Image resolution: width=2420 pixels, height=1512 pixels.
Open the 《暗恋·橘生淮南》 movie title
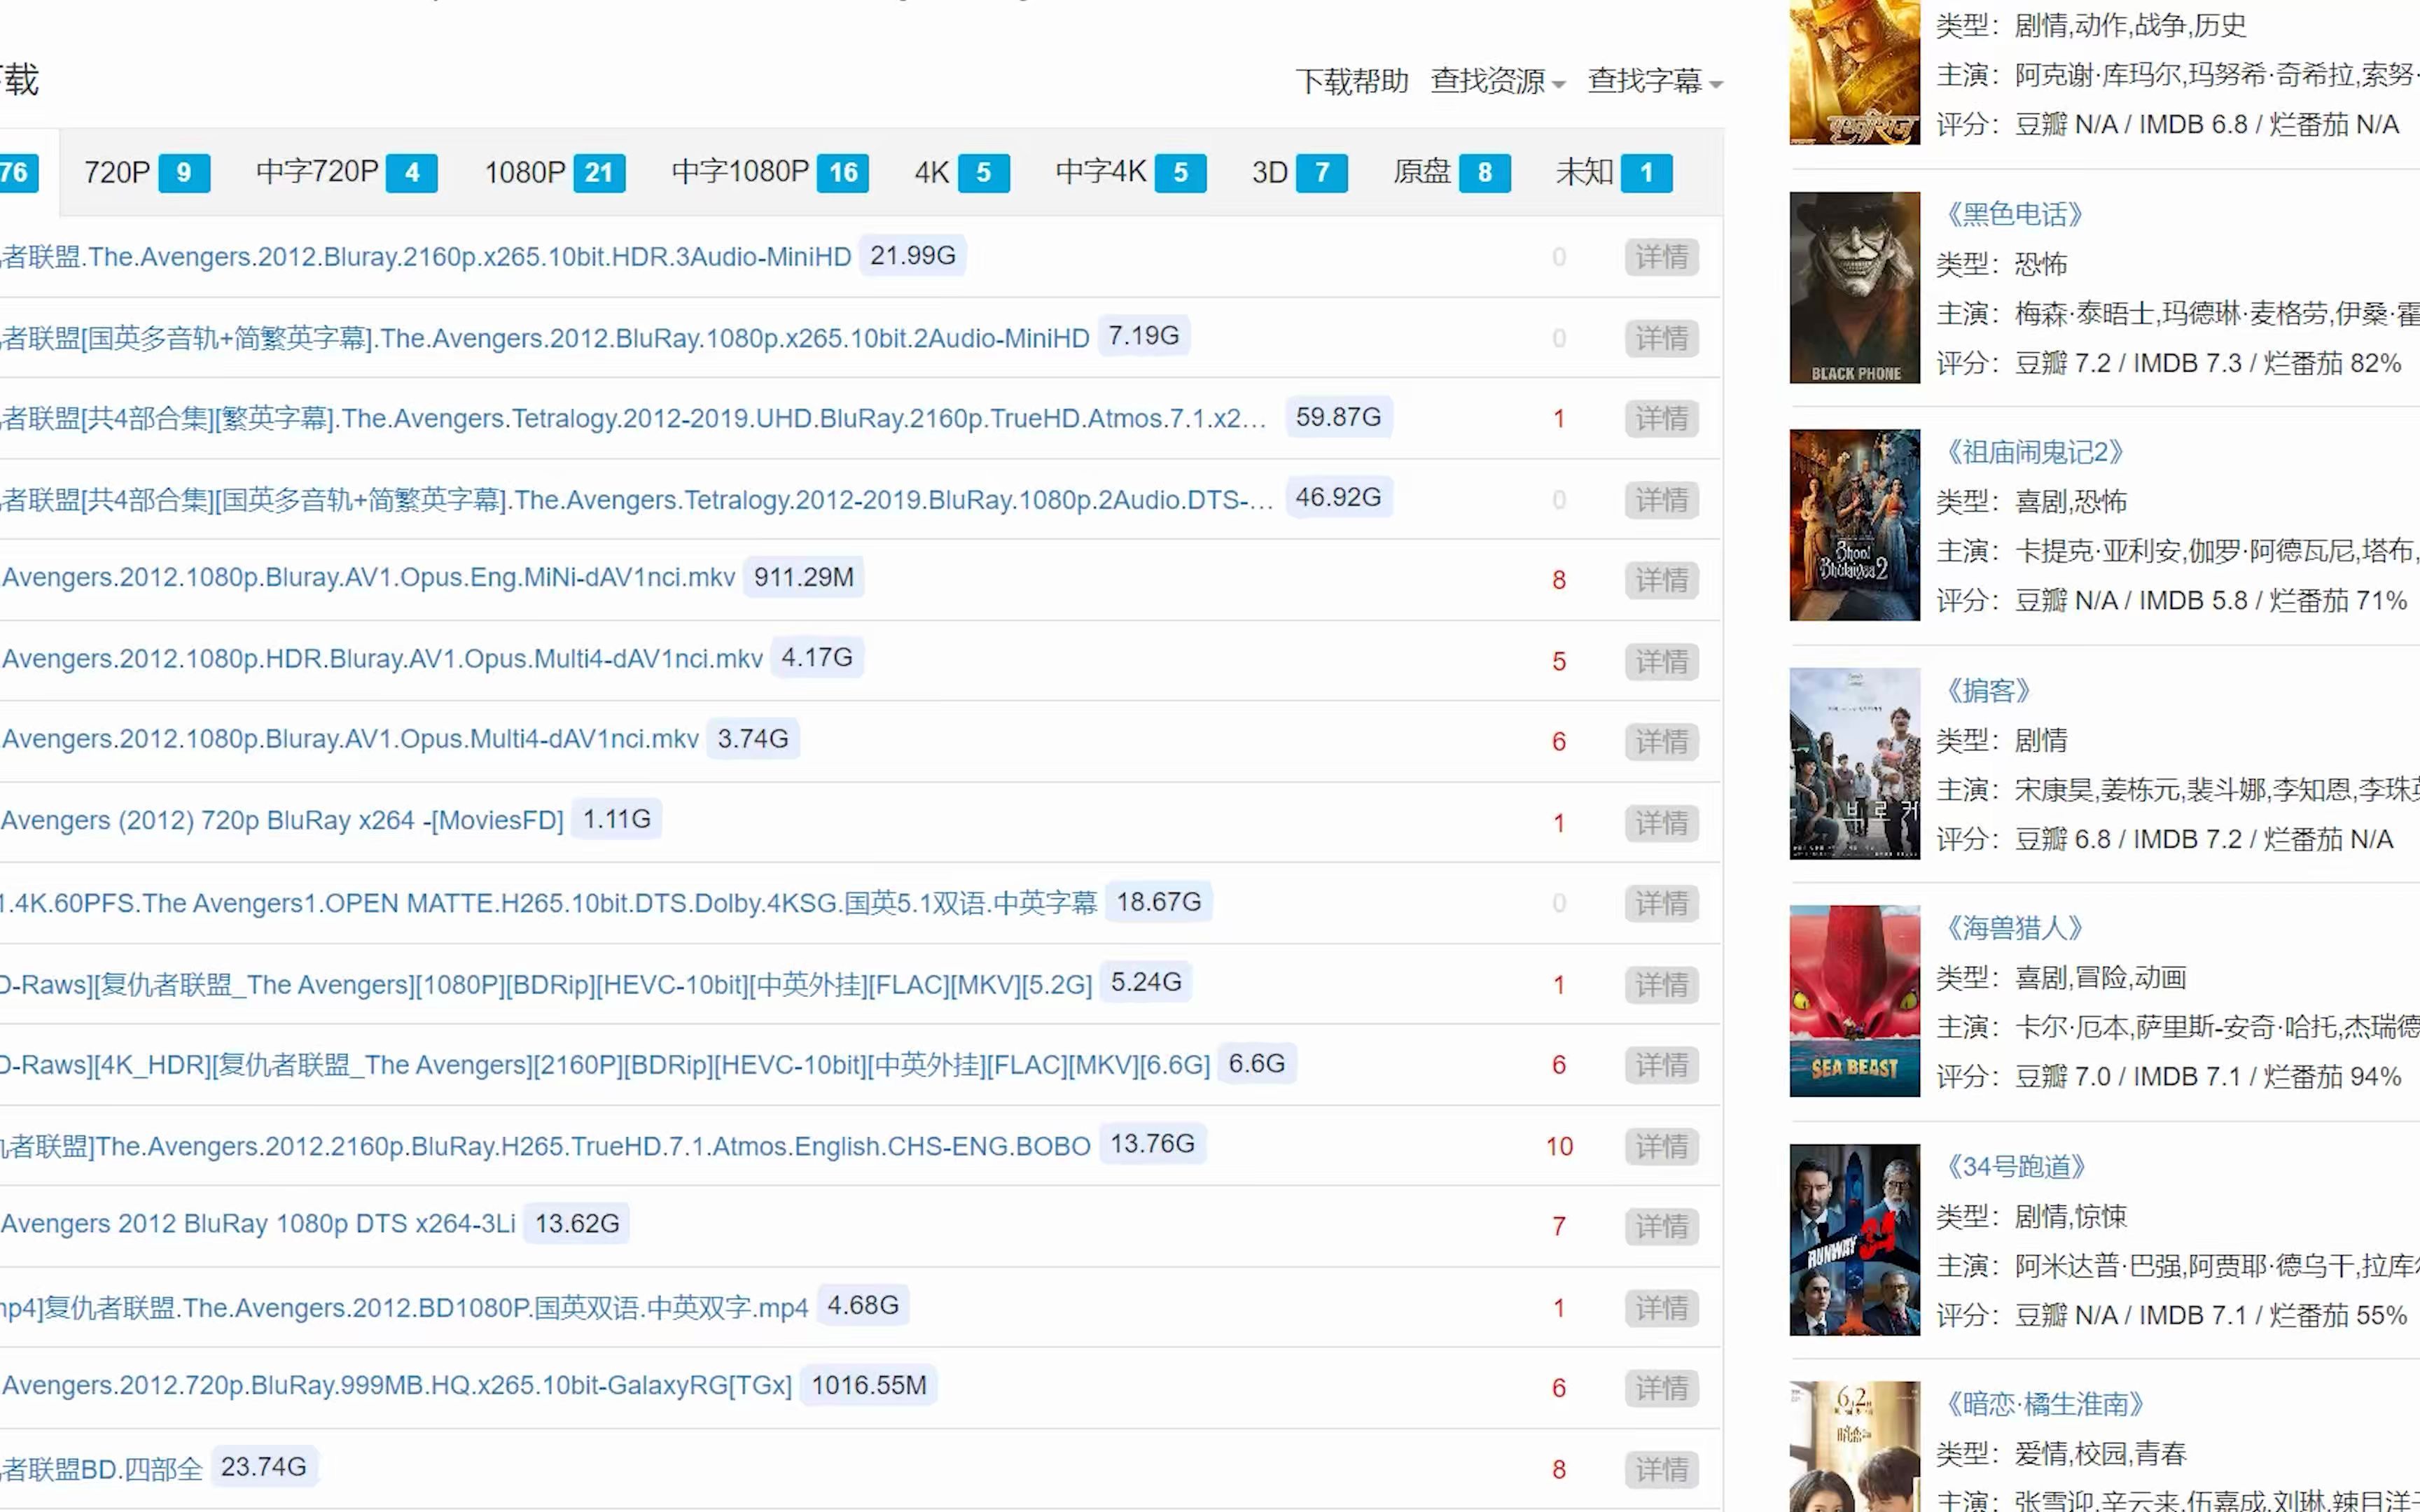pos(2043,1404)
